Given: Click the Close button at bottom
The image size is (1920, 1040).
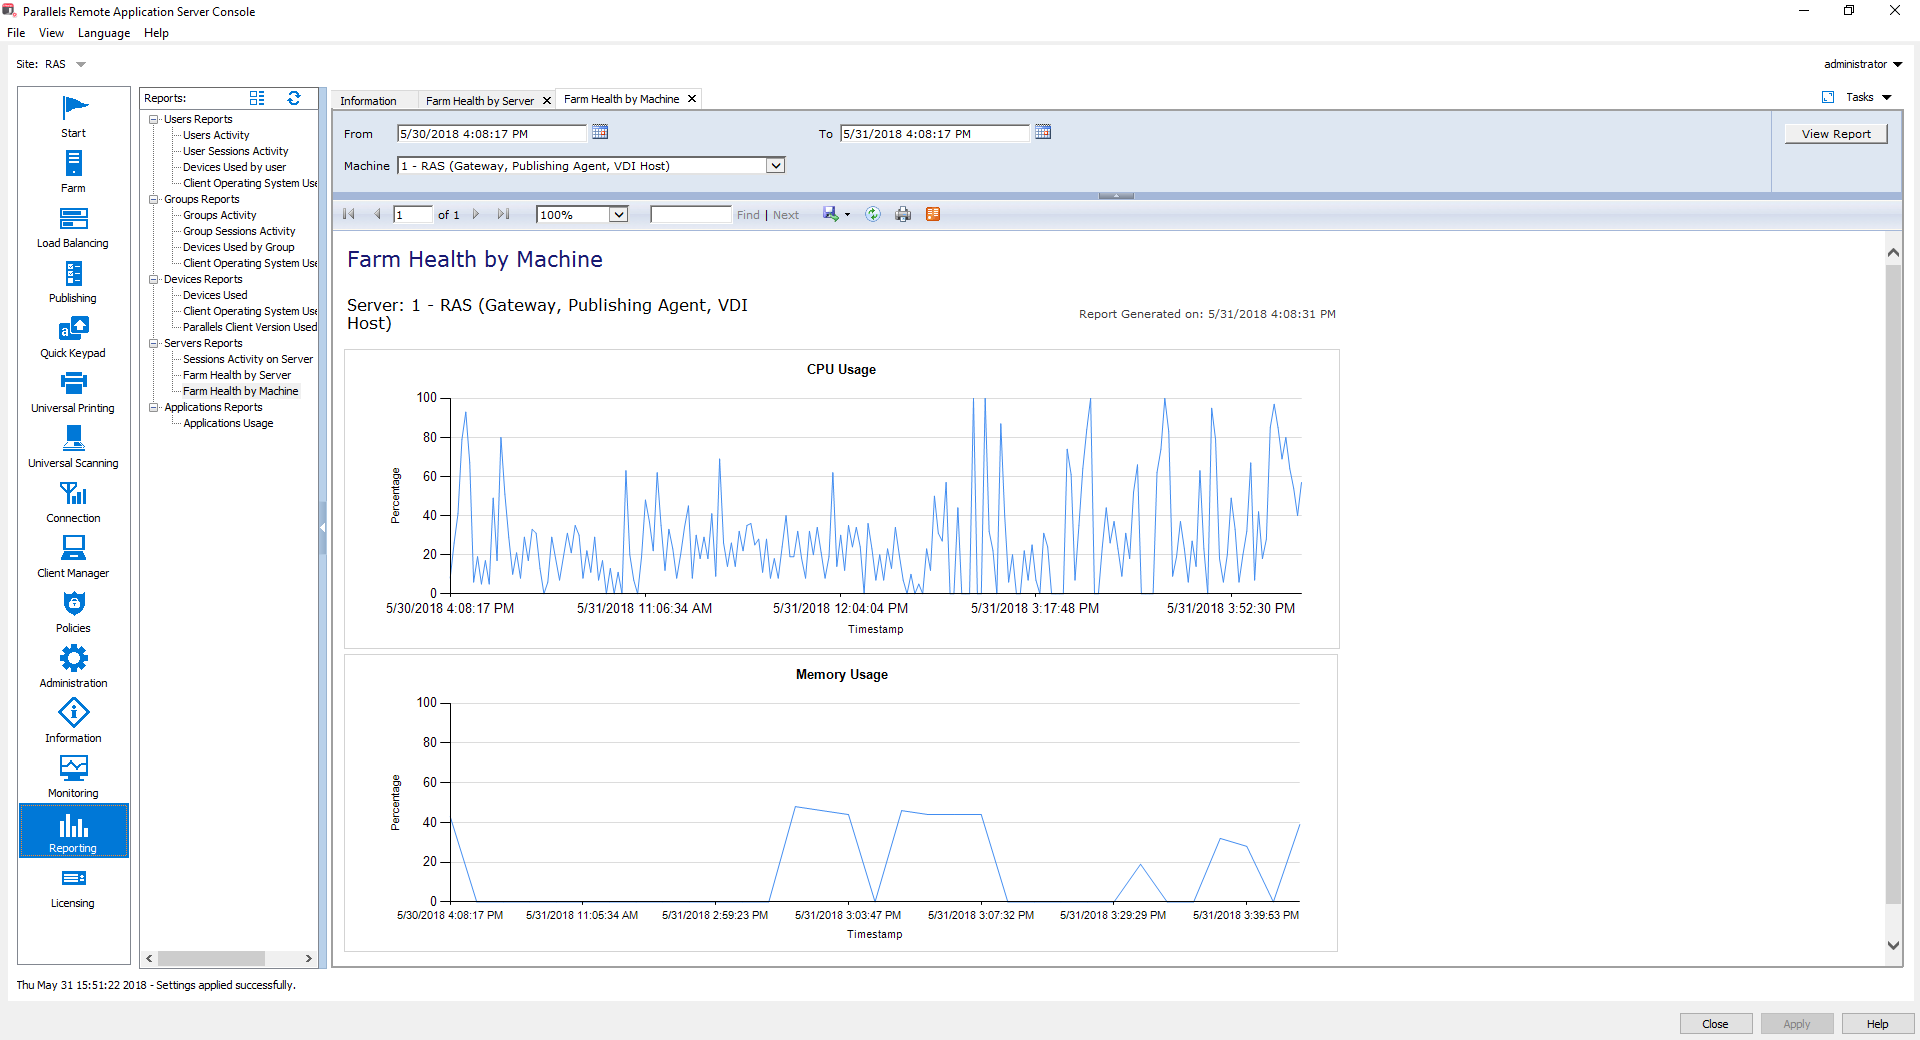Looking at the screenshot, I should (x=1715, y=1024).
